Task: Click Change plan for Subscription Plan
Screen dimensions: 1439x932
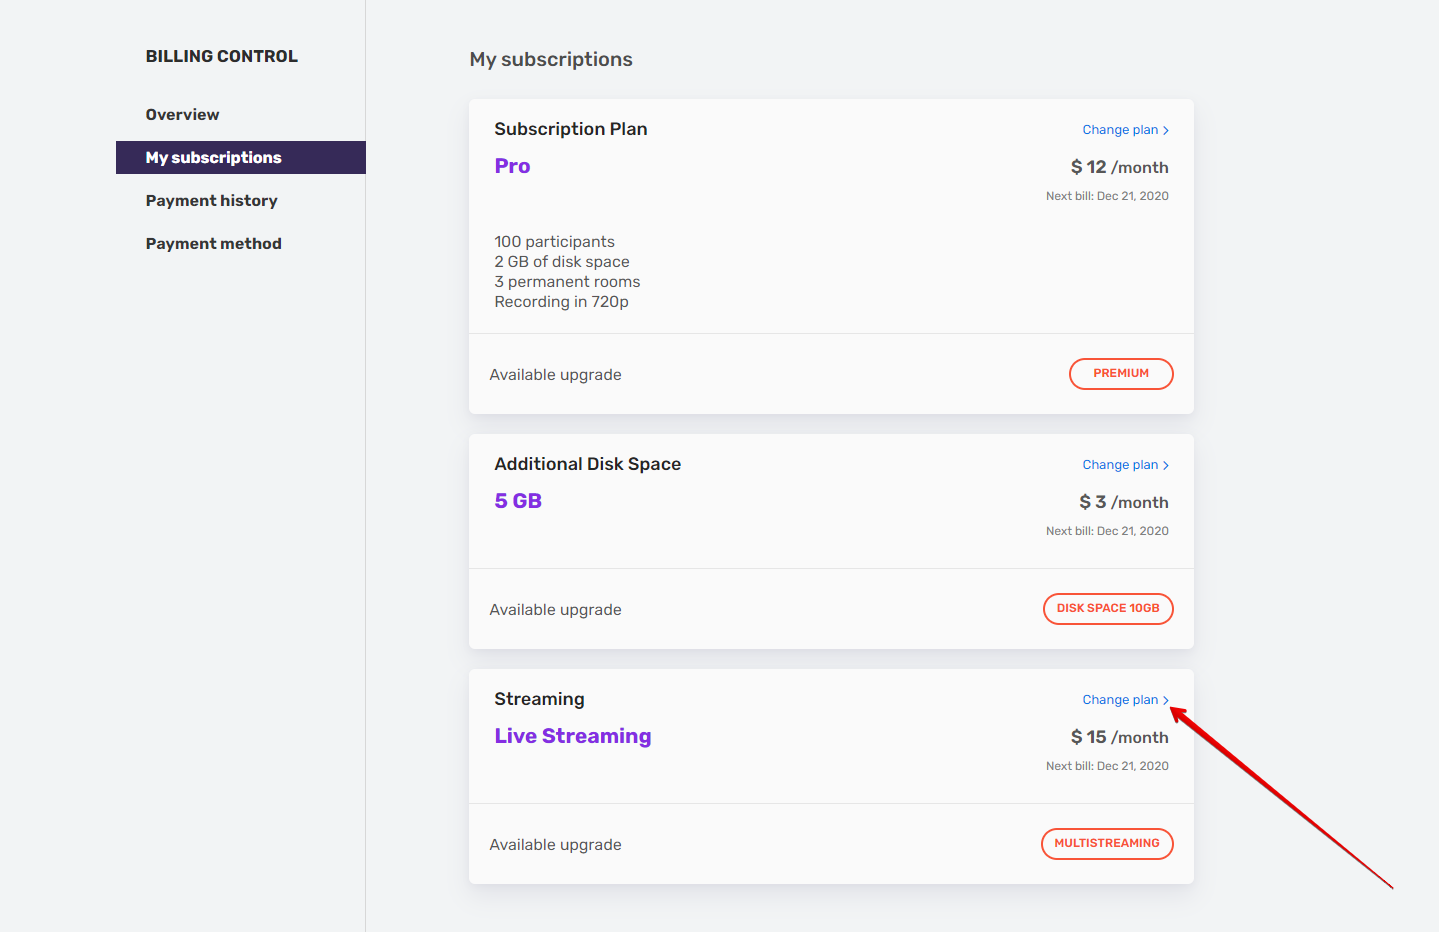Action: click(1125, 130)
